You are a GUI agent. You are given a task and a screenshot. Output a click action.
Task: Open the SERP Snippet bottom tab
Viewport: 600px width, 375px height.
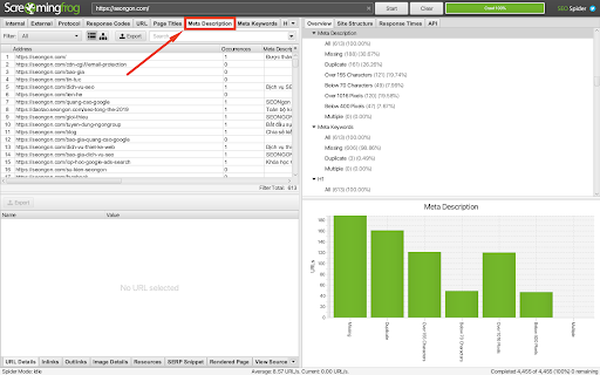point(186,362)
